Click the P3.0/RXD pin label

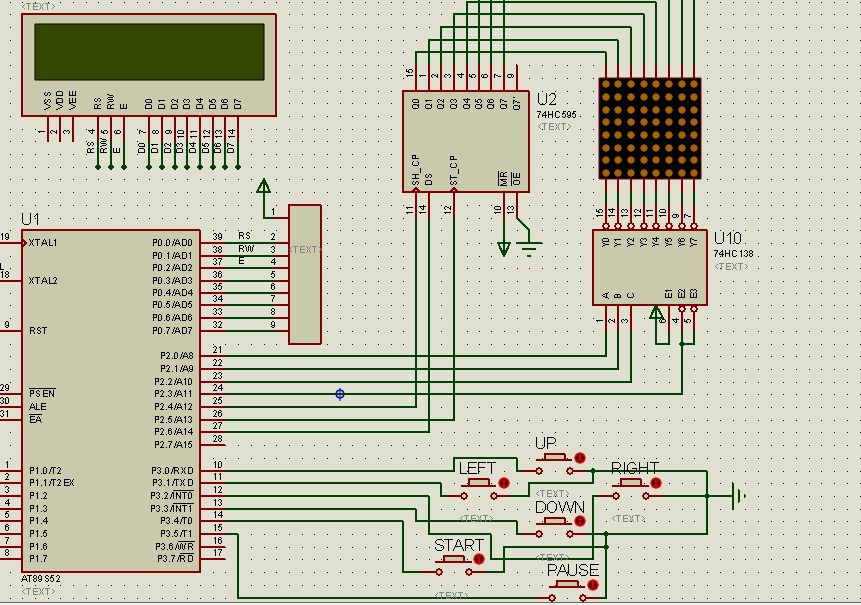pyautogui.click(x=172, y=470)
